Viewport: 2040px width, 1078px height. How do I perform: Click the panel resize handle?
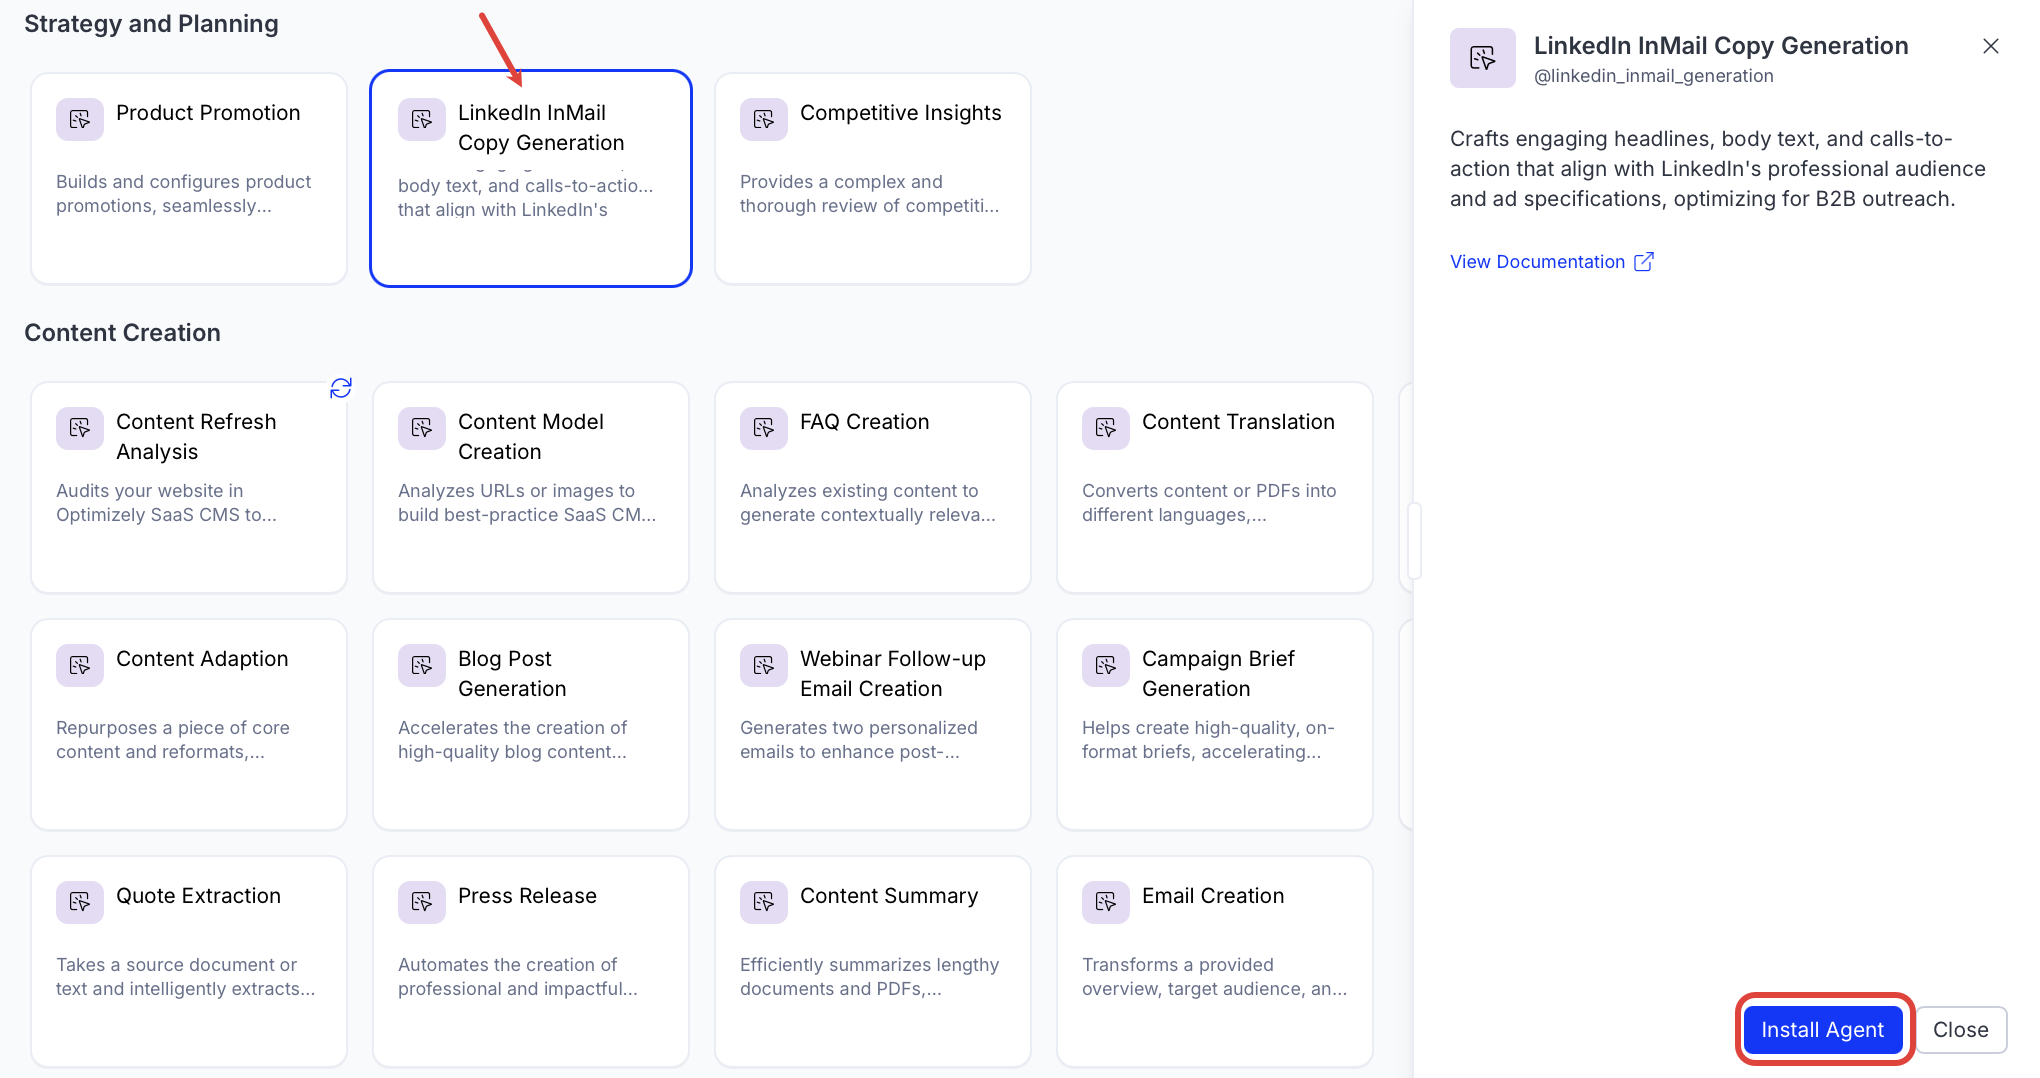tap(1414, 541)
